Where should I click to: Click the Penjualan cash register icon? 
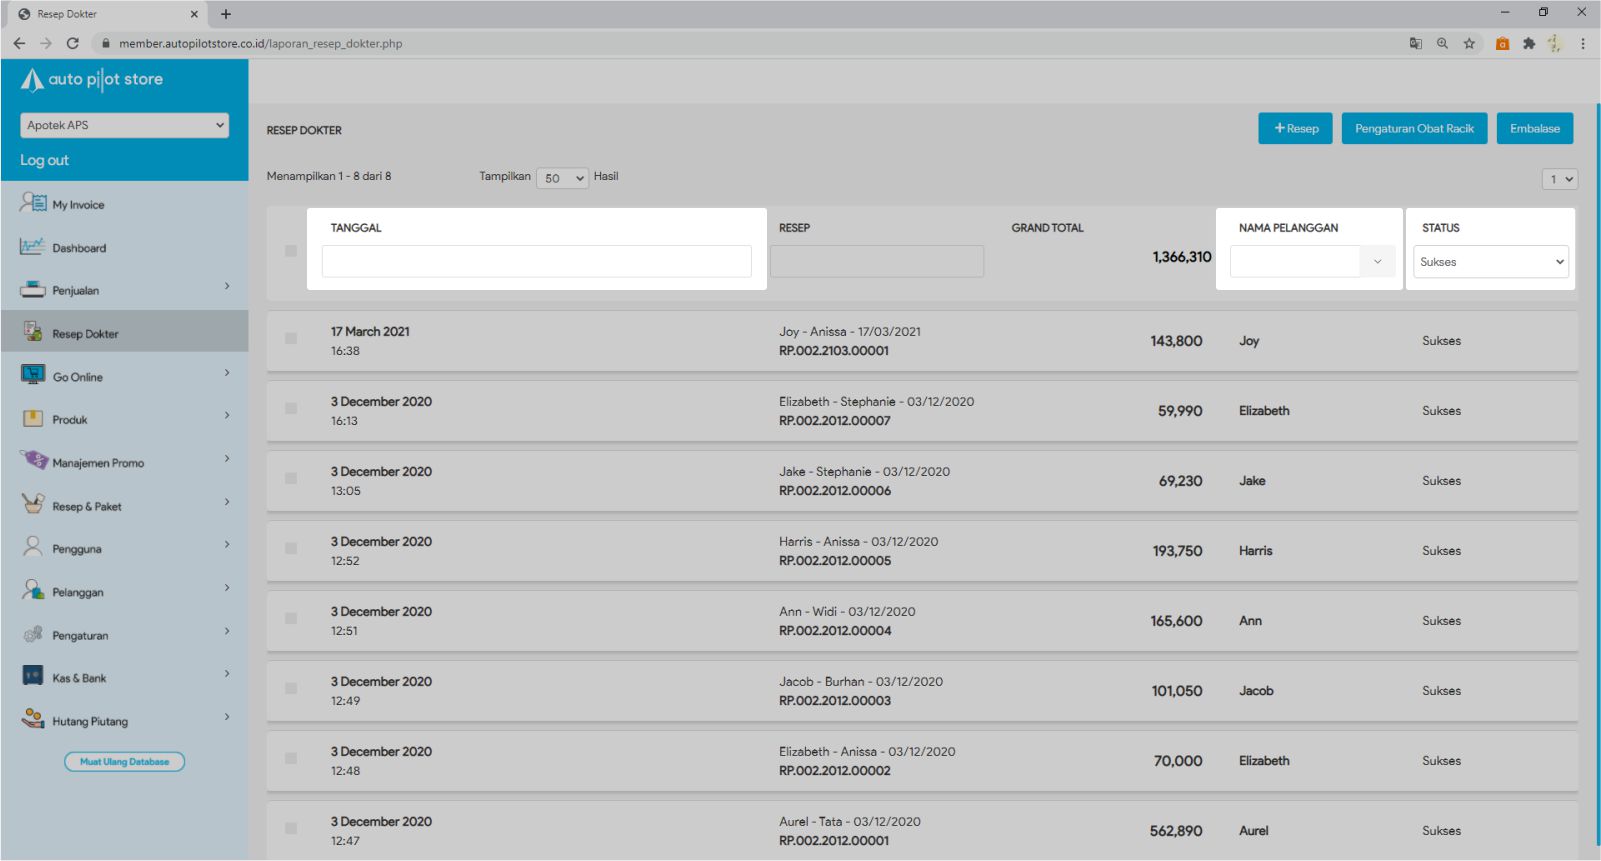click(x=33, y=290)
